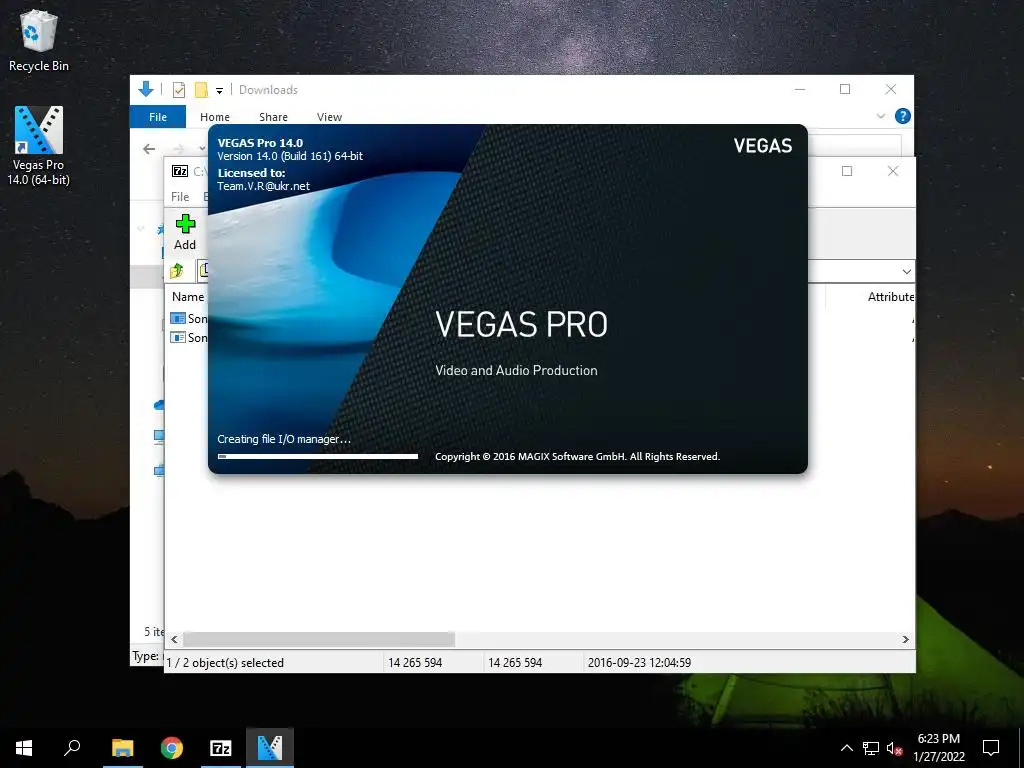The height and width of the screenshot is (768, 1024).
Task: Click the right scroll arrow in 7-Zip
Action: coord(906,639)
